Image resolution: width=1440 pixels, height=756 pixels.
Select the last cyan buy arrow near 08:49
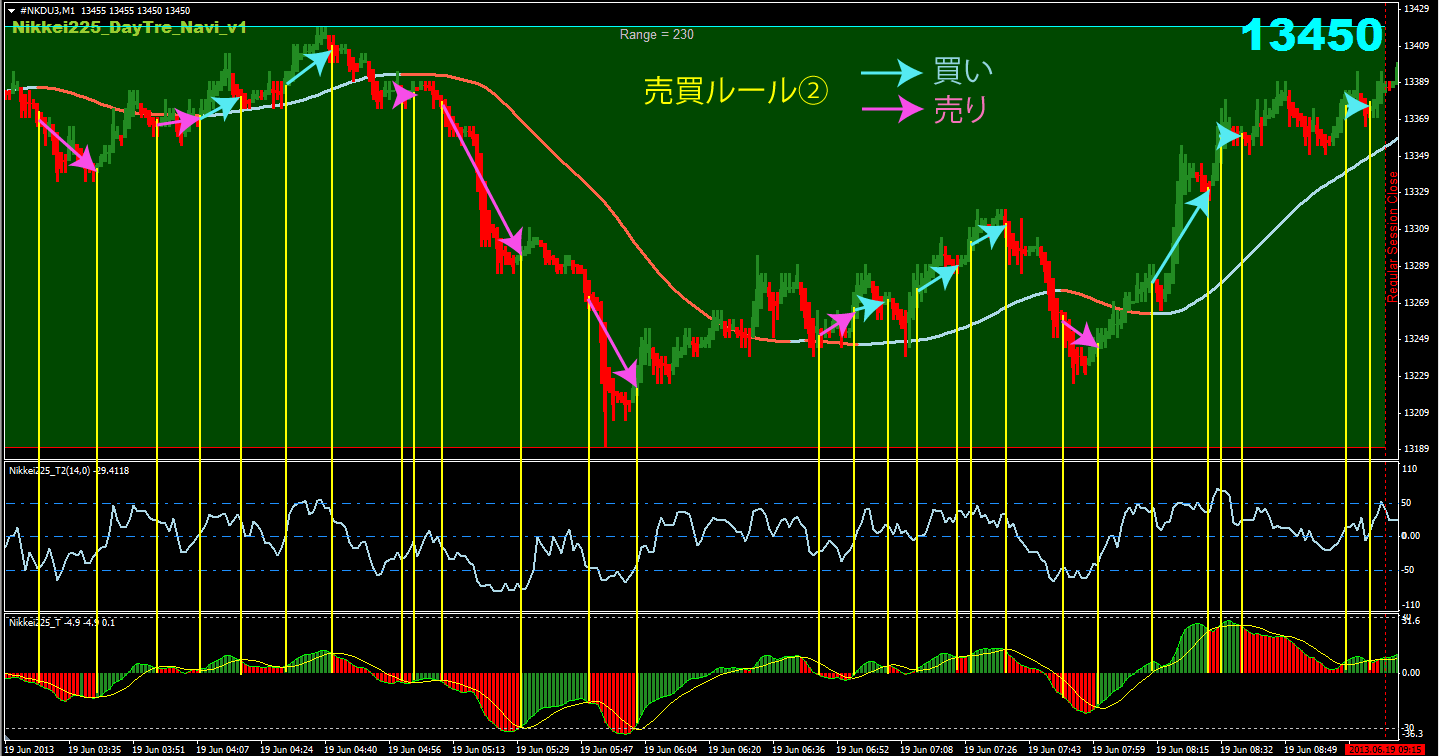click(1357, 105)
